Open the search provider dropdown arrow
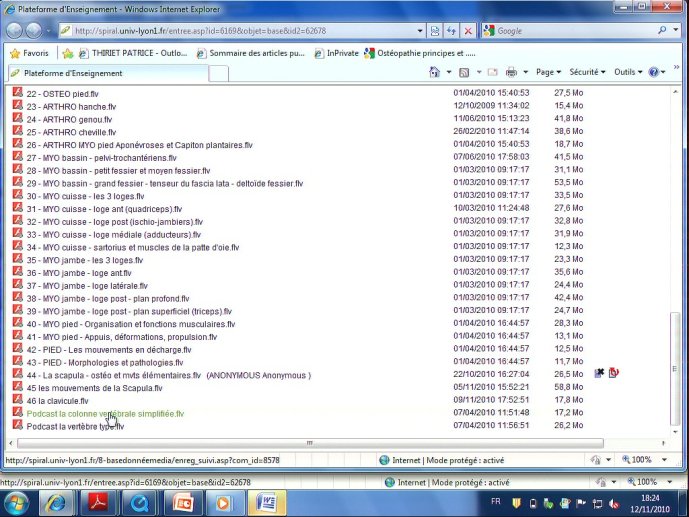 [x=676, y=30]
